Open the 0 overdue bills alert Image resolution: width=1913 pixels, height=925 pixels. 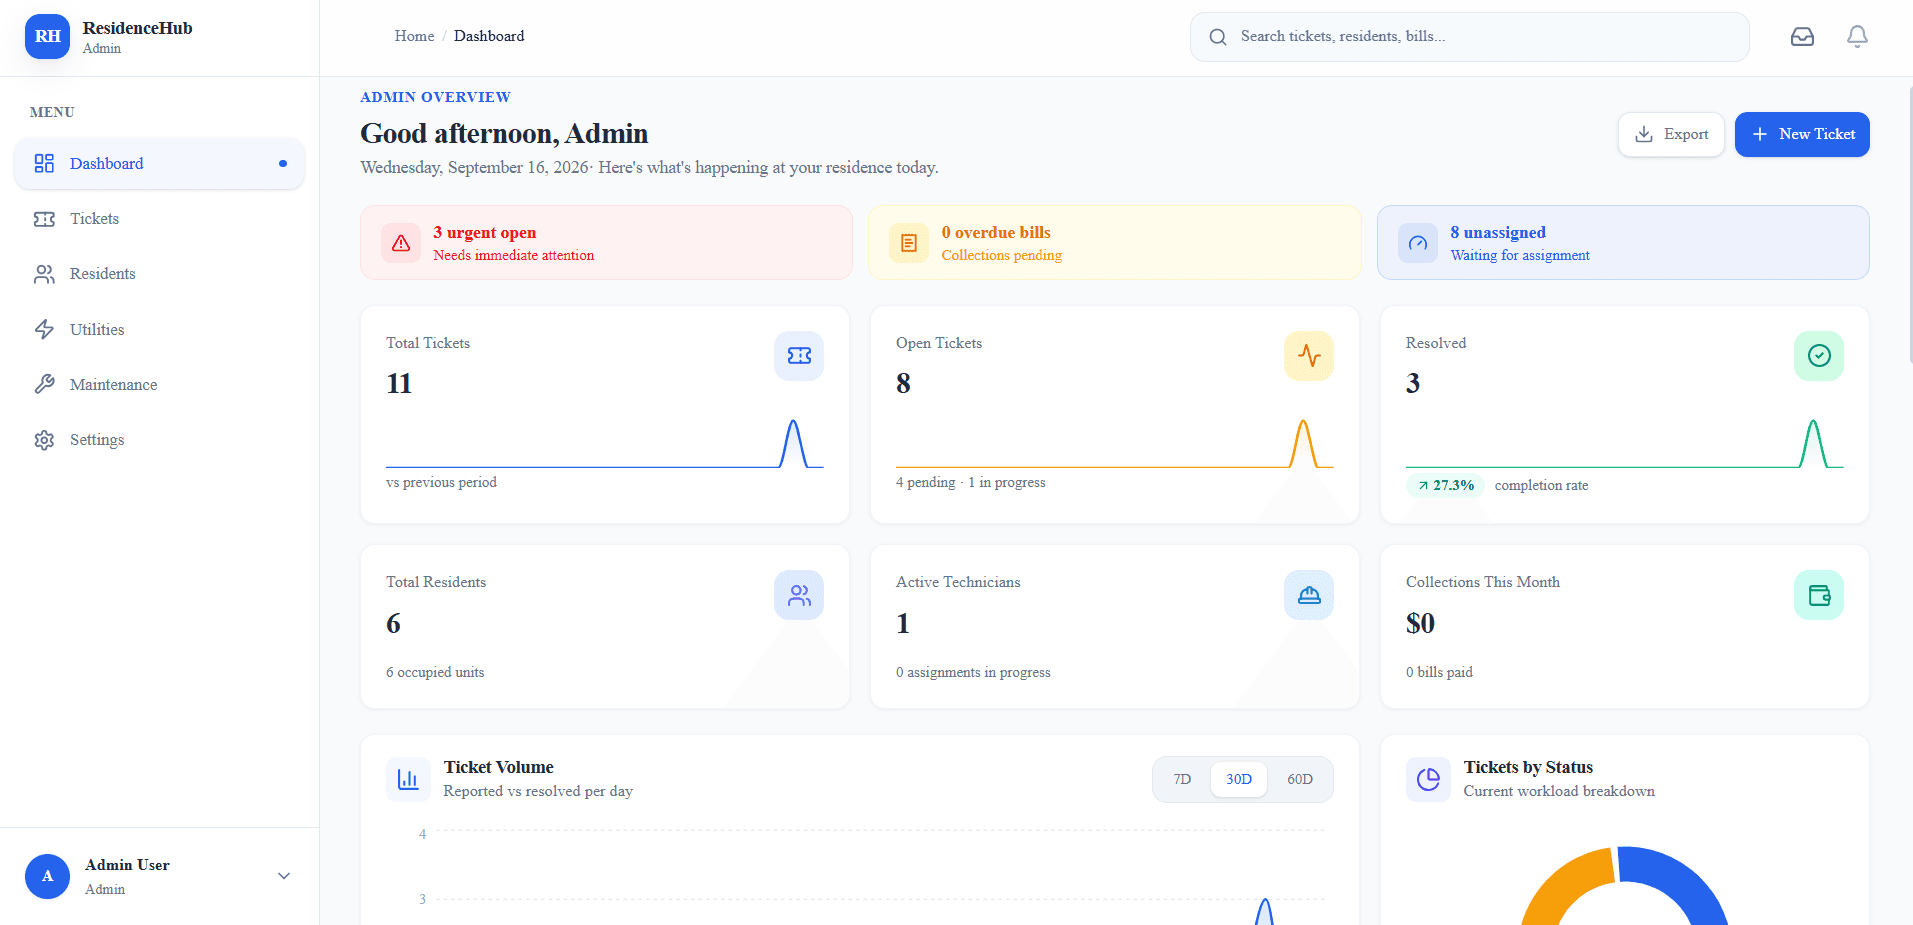pos(1115,243)
